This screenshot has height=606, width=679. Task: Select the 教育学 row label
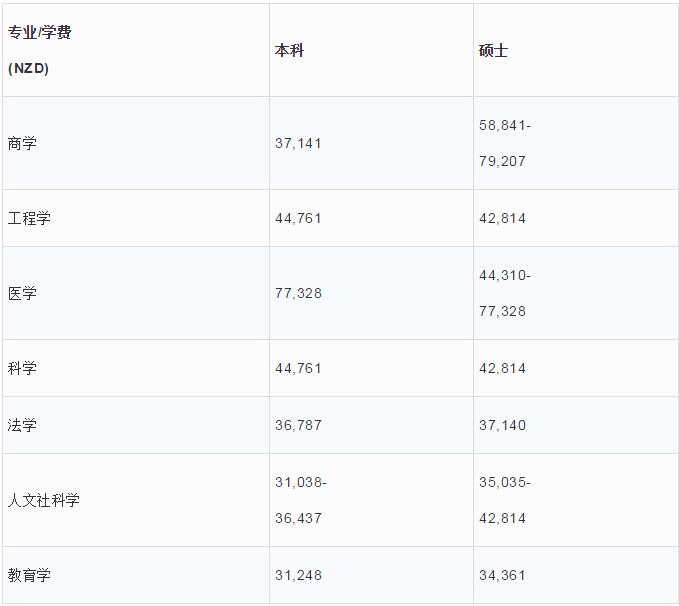click(x=29, y=575)
